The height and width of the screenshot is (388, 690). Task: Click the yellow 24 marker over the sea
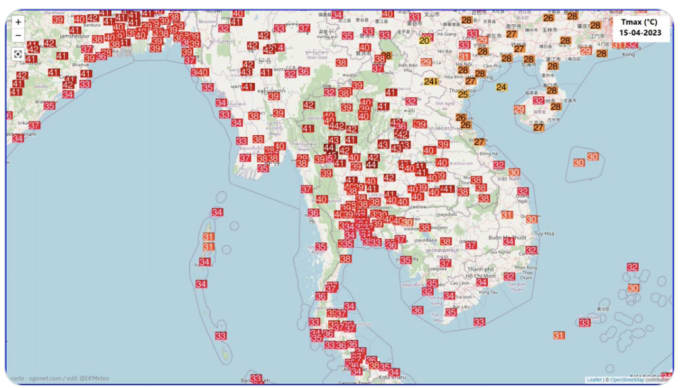pyautogui.click(x=501, y=88)
